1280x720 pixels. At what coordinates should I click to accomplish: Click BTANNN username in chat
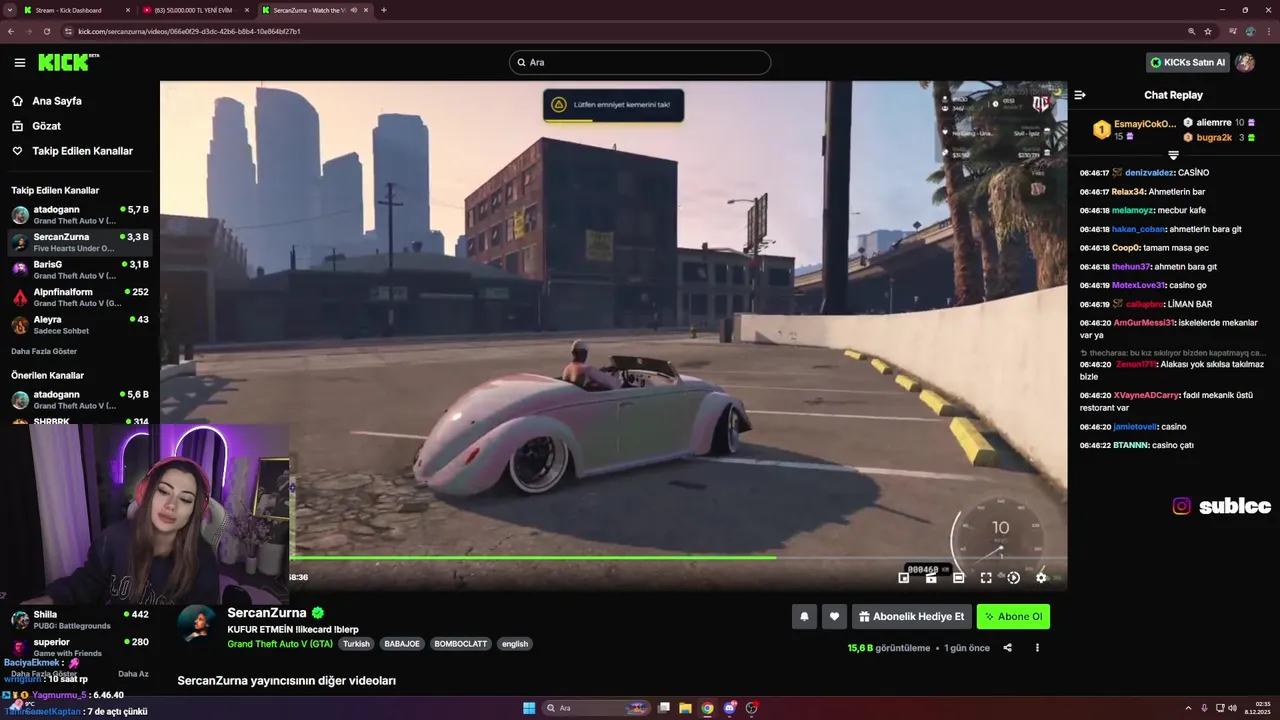[x=1131, y=445]
